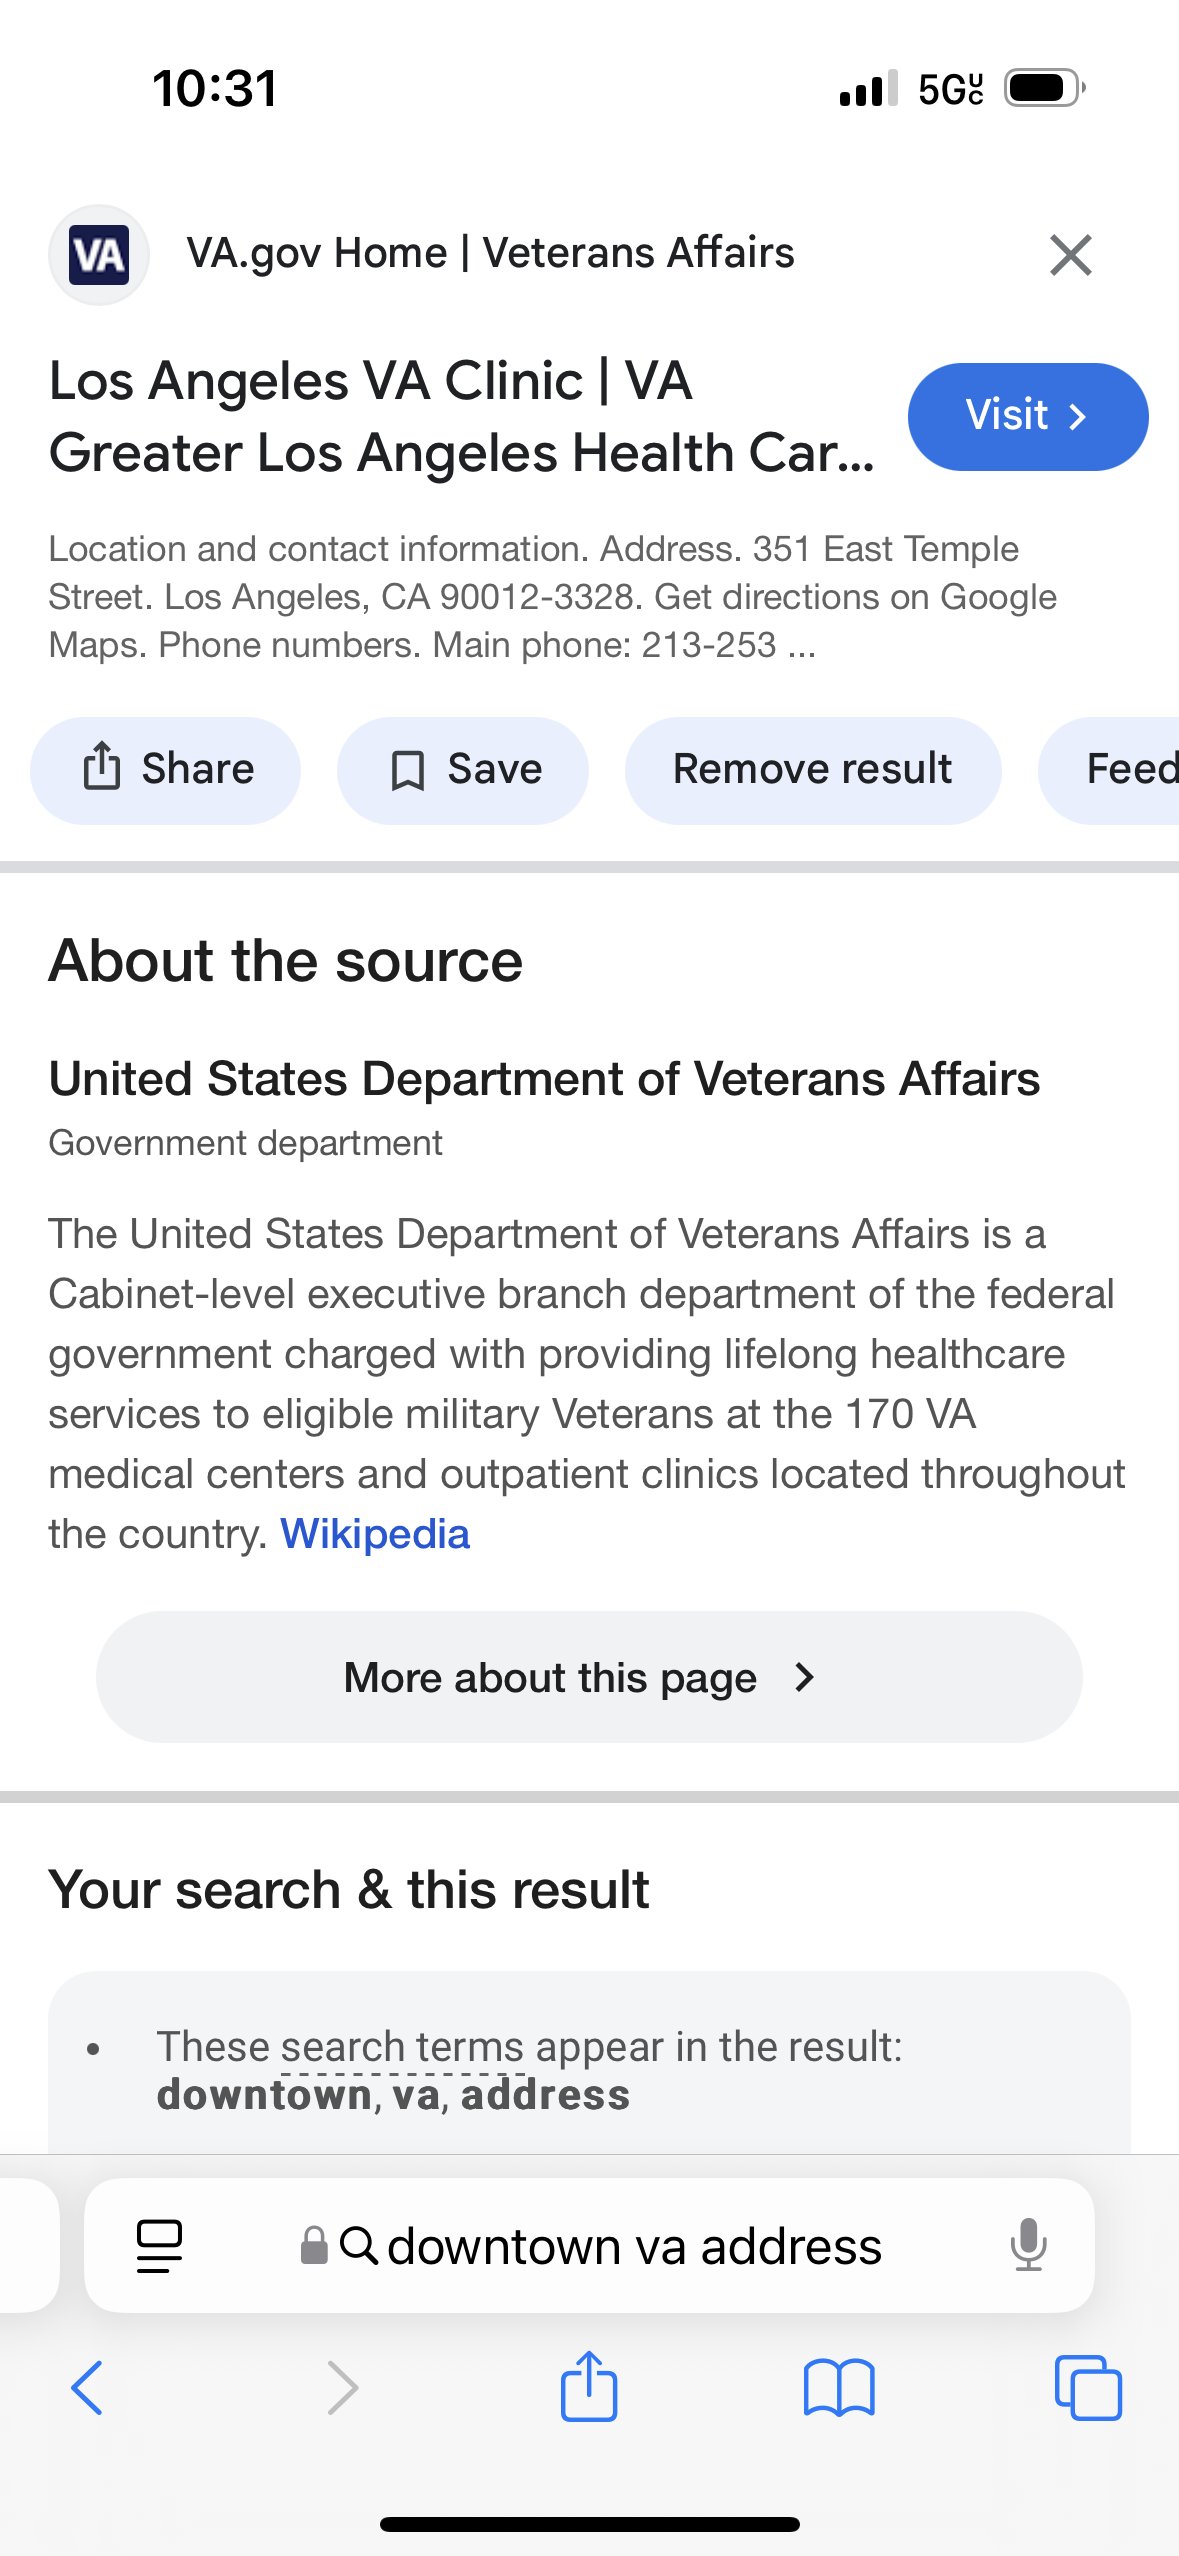Open Safari bookmarks book icon
The width and height of the screenshot is (1179, 2556).
pyautogui.click(x=839, y=2388)
